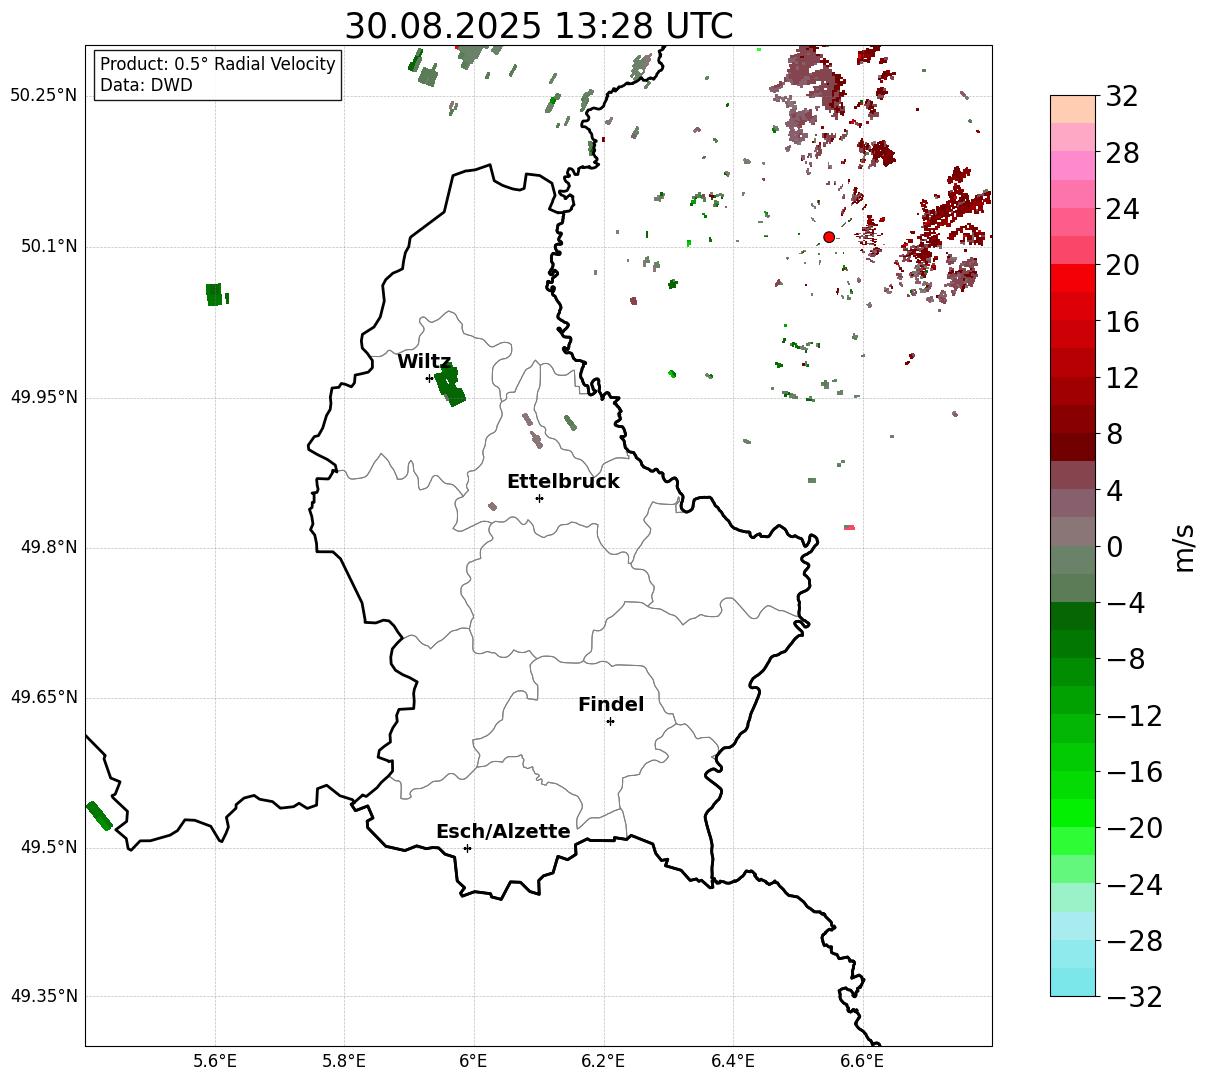The height and width of the screenshot is (1081, 1207).
Task: Click the latitude label "49.65°N"
Action: click(44, 697)
